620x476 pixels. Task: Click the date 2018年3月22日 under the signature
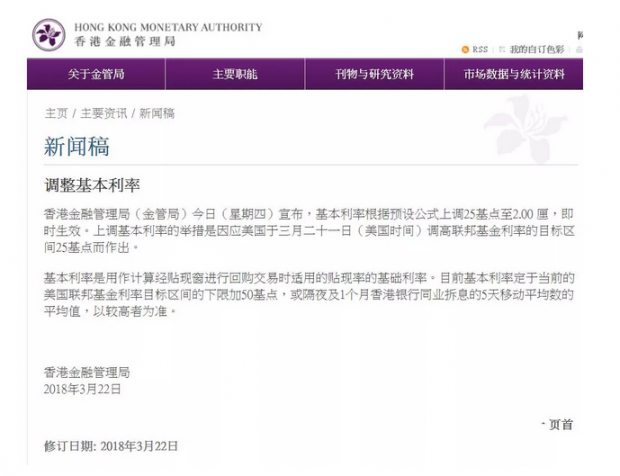pyautogui.click(x=82, y=389)
